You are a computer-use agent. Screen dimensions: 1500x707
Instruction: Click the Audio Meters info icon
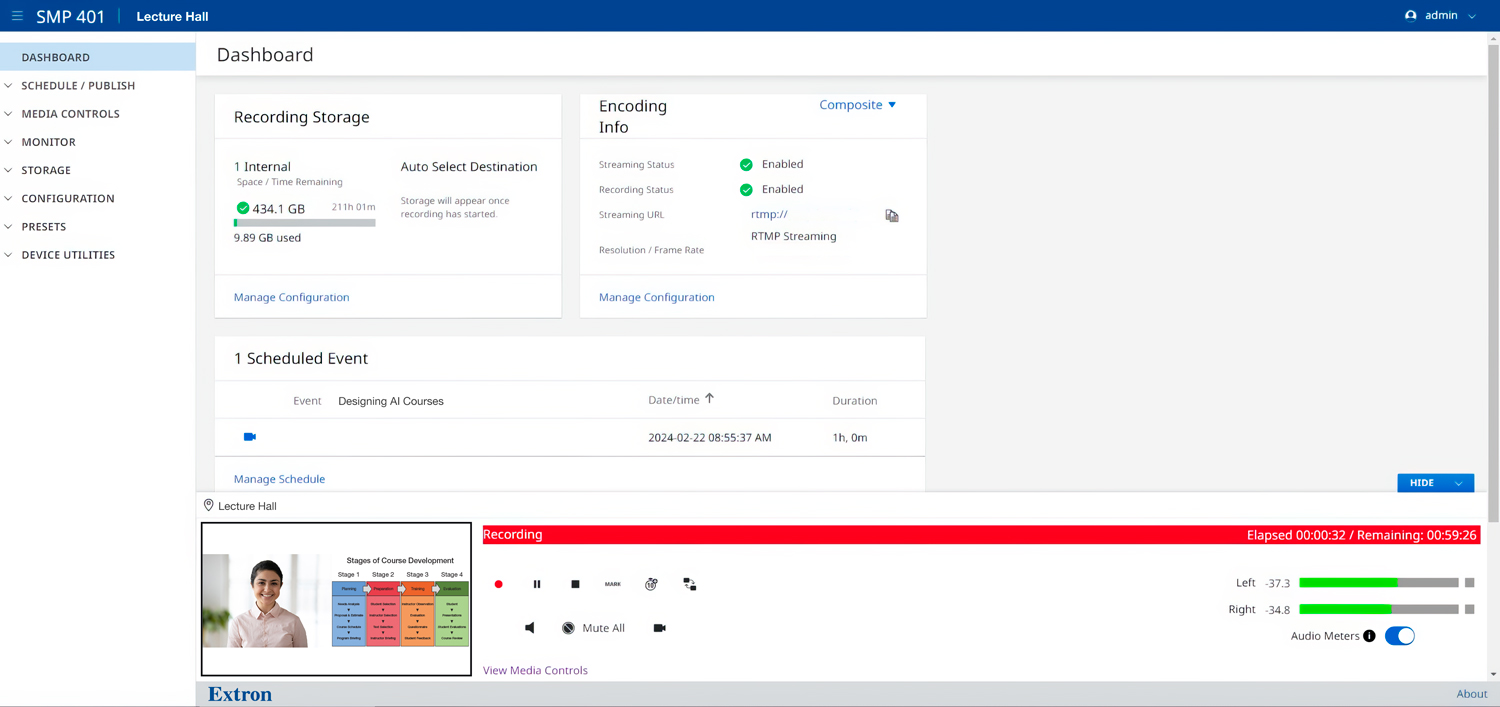point(1369,636)
